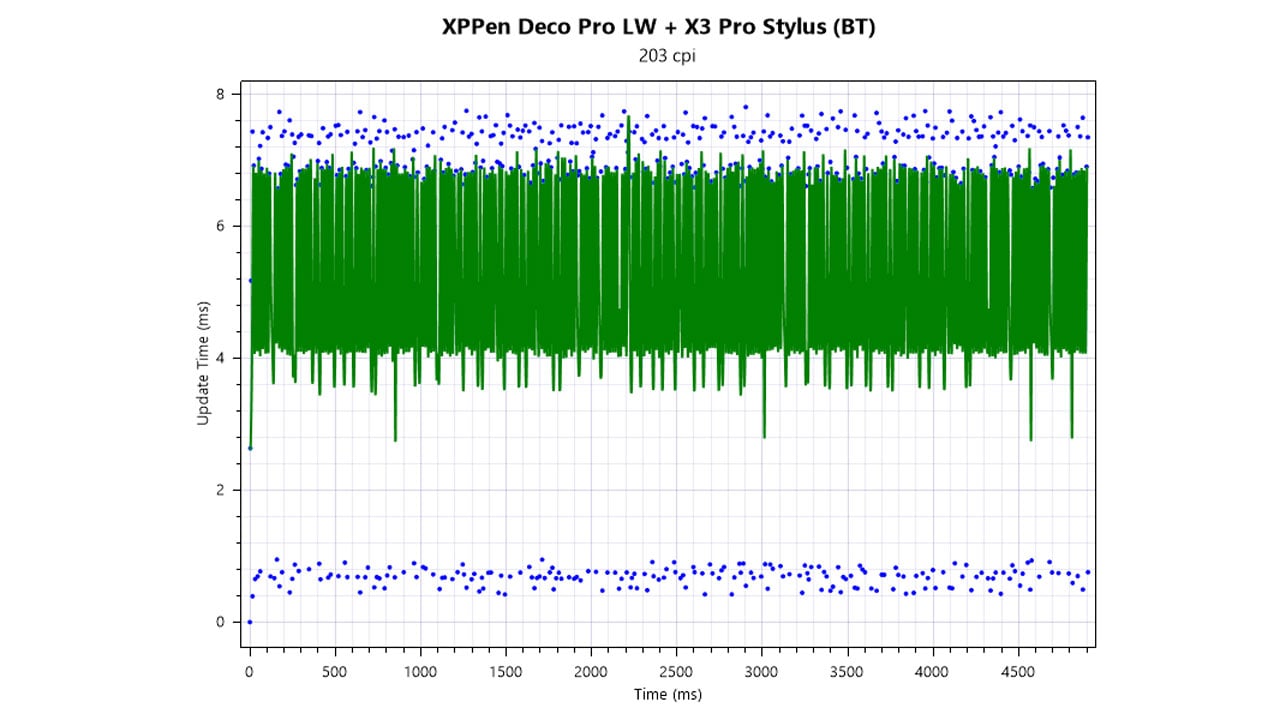Click the y-axis tick label 0
The height and width of the screenshot is (720, 1280).
pos(221,622)
